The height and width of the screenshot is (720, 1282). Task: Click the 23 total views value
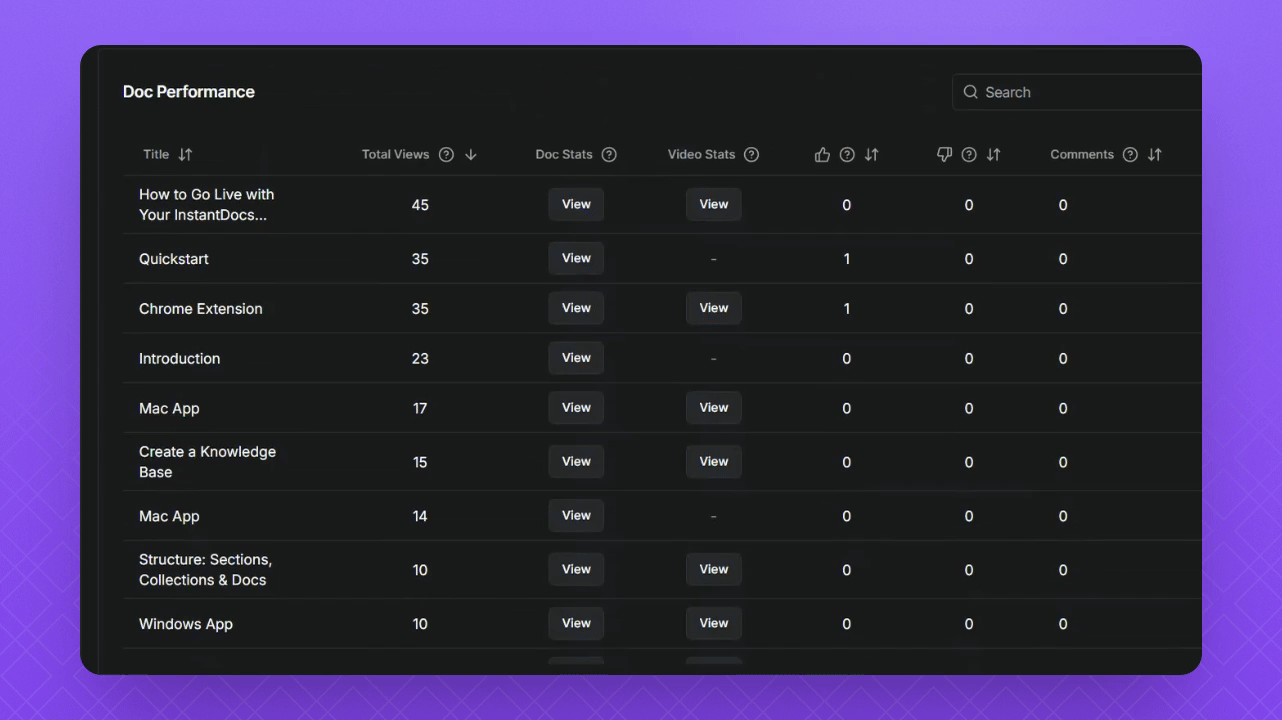[x=420, y=359]
